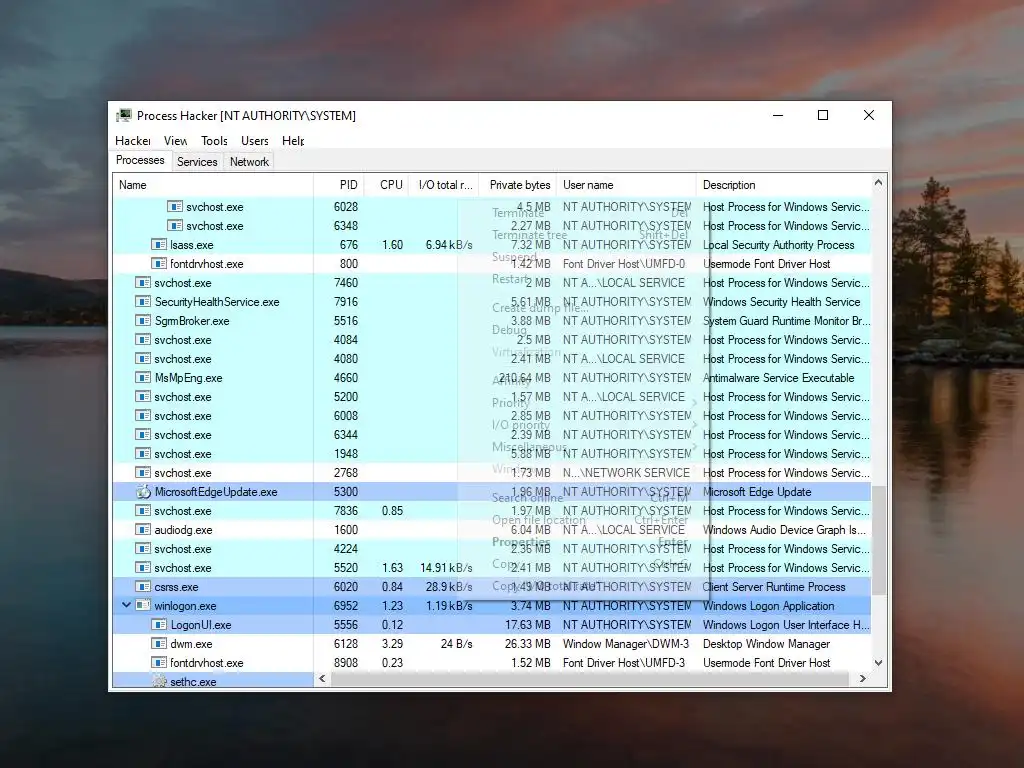
Task: Open the Hacker menu
Action: (x=133, y=140)
